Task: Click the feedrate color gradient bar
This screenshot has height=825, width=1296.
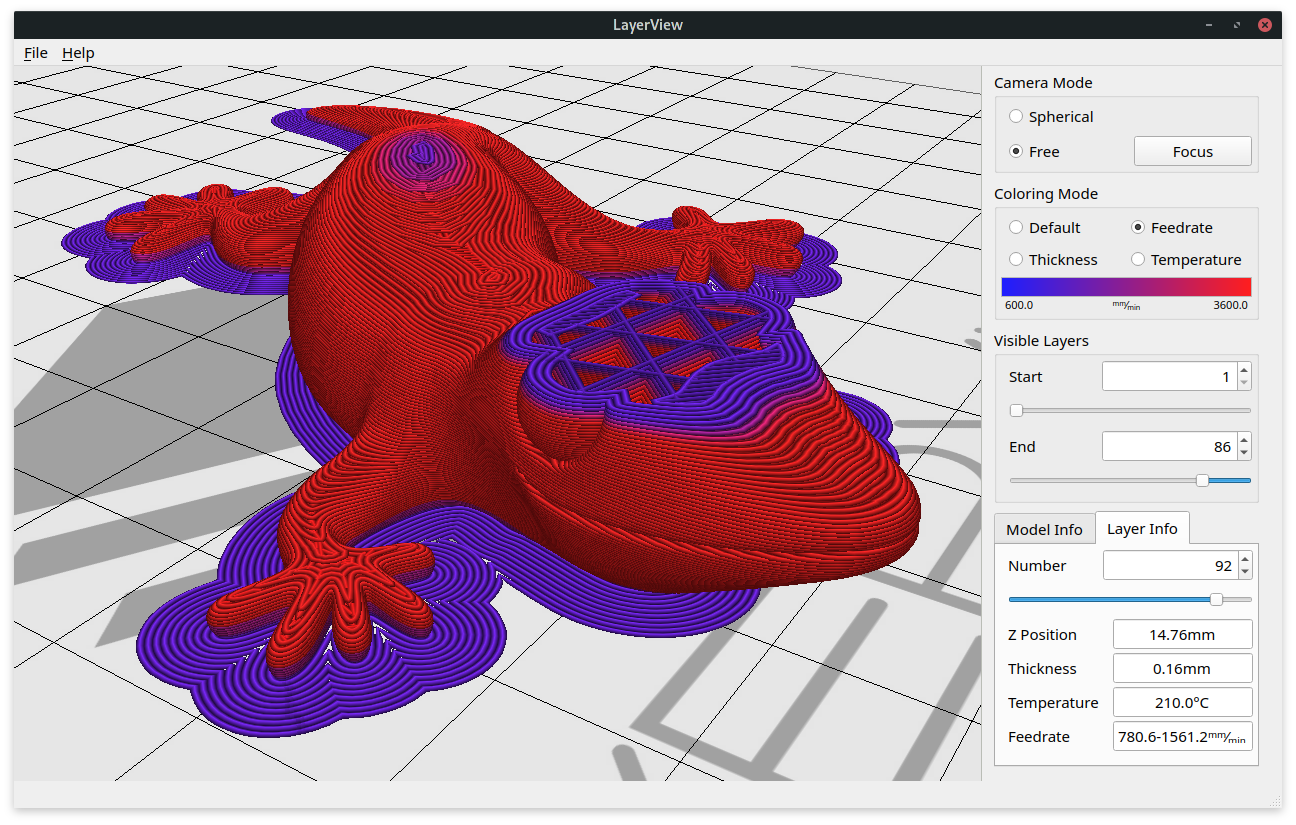Action: pyautogui.click(x=1126, y=287)
